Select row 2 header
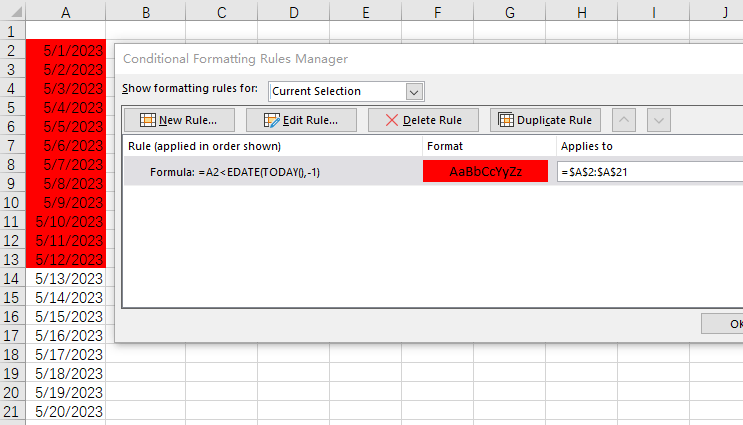The height and width of the screenshot is (425, 743). 13,50
